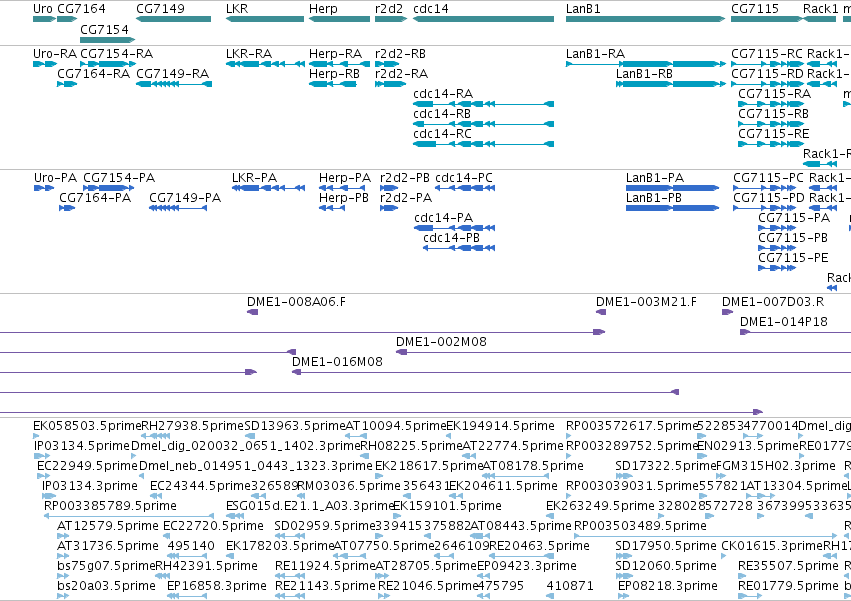The height and width of the screenshot is (601, 851).
Task: Select the CG7154 gene bar
Action: (107, 40)
